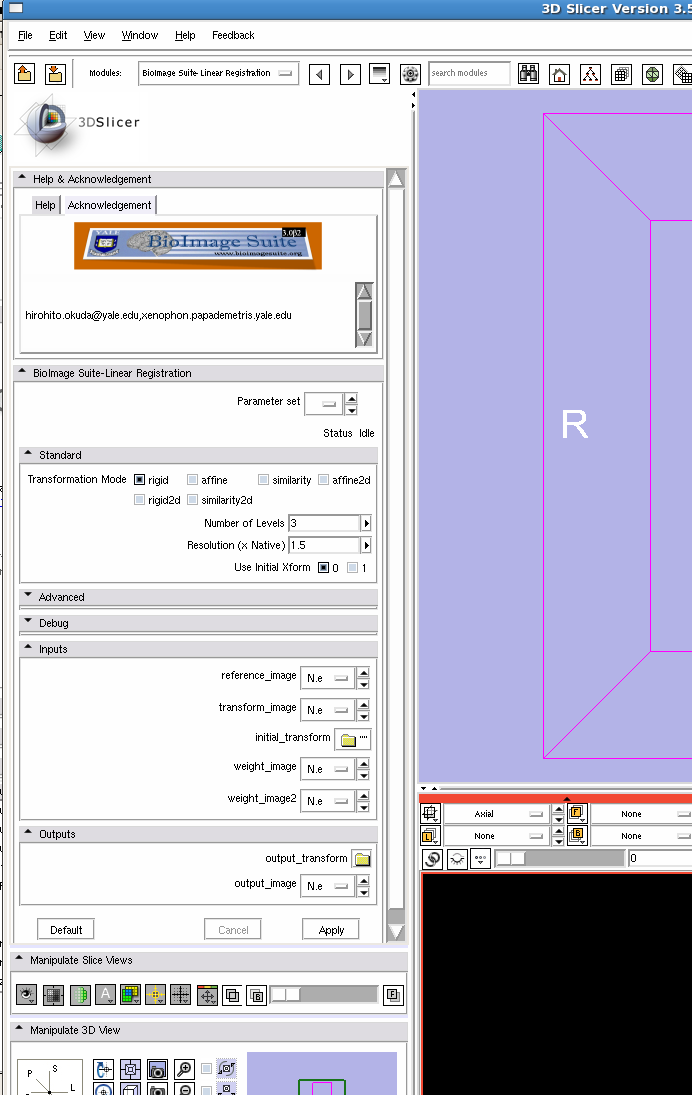Click the link slice viewers icon
The image size is (692, 1095).
click(433, 859)
